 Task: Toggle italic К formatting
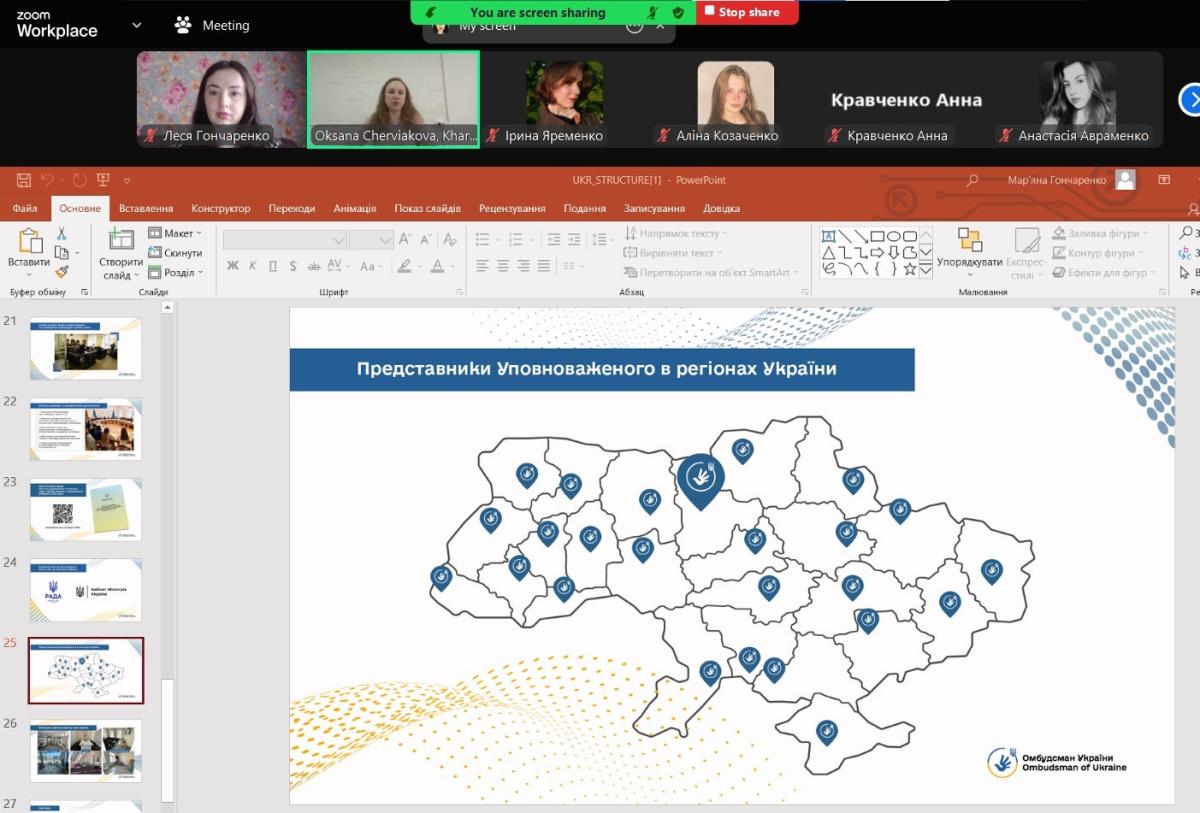coord(253,266)
